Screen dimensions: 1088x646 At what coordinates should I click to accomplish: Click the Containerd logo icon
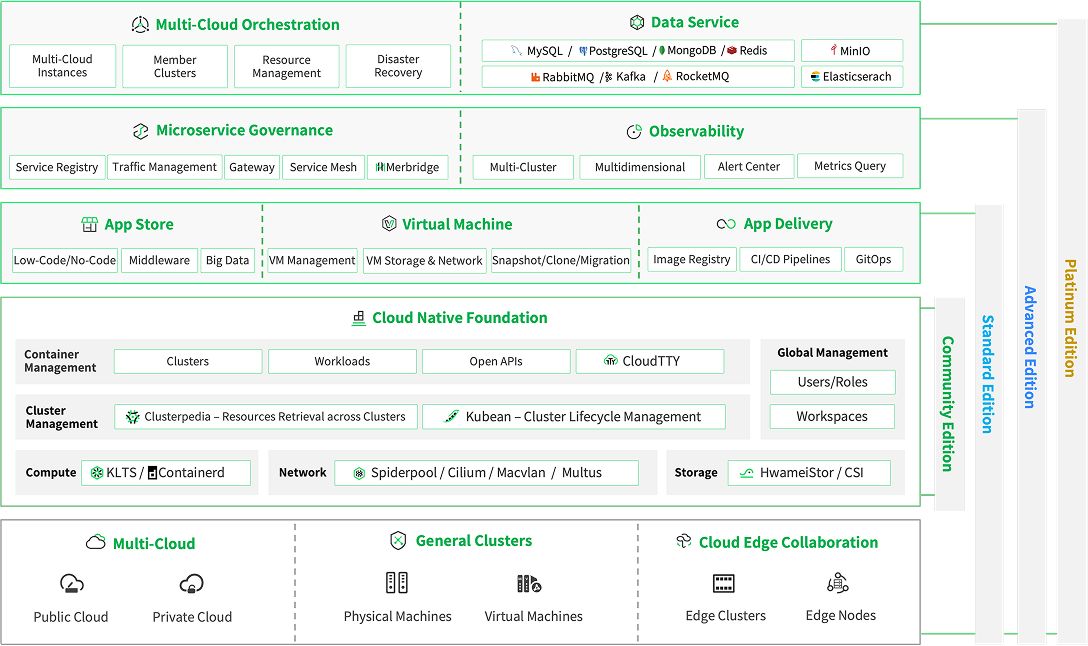click(153, 473)
